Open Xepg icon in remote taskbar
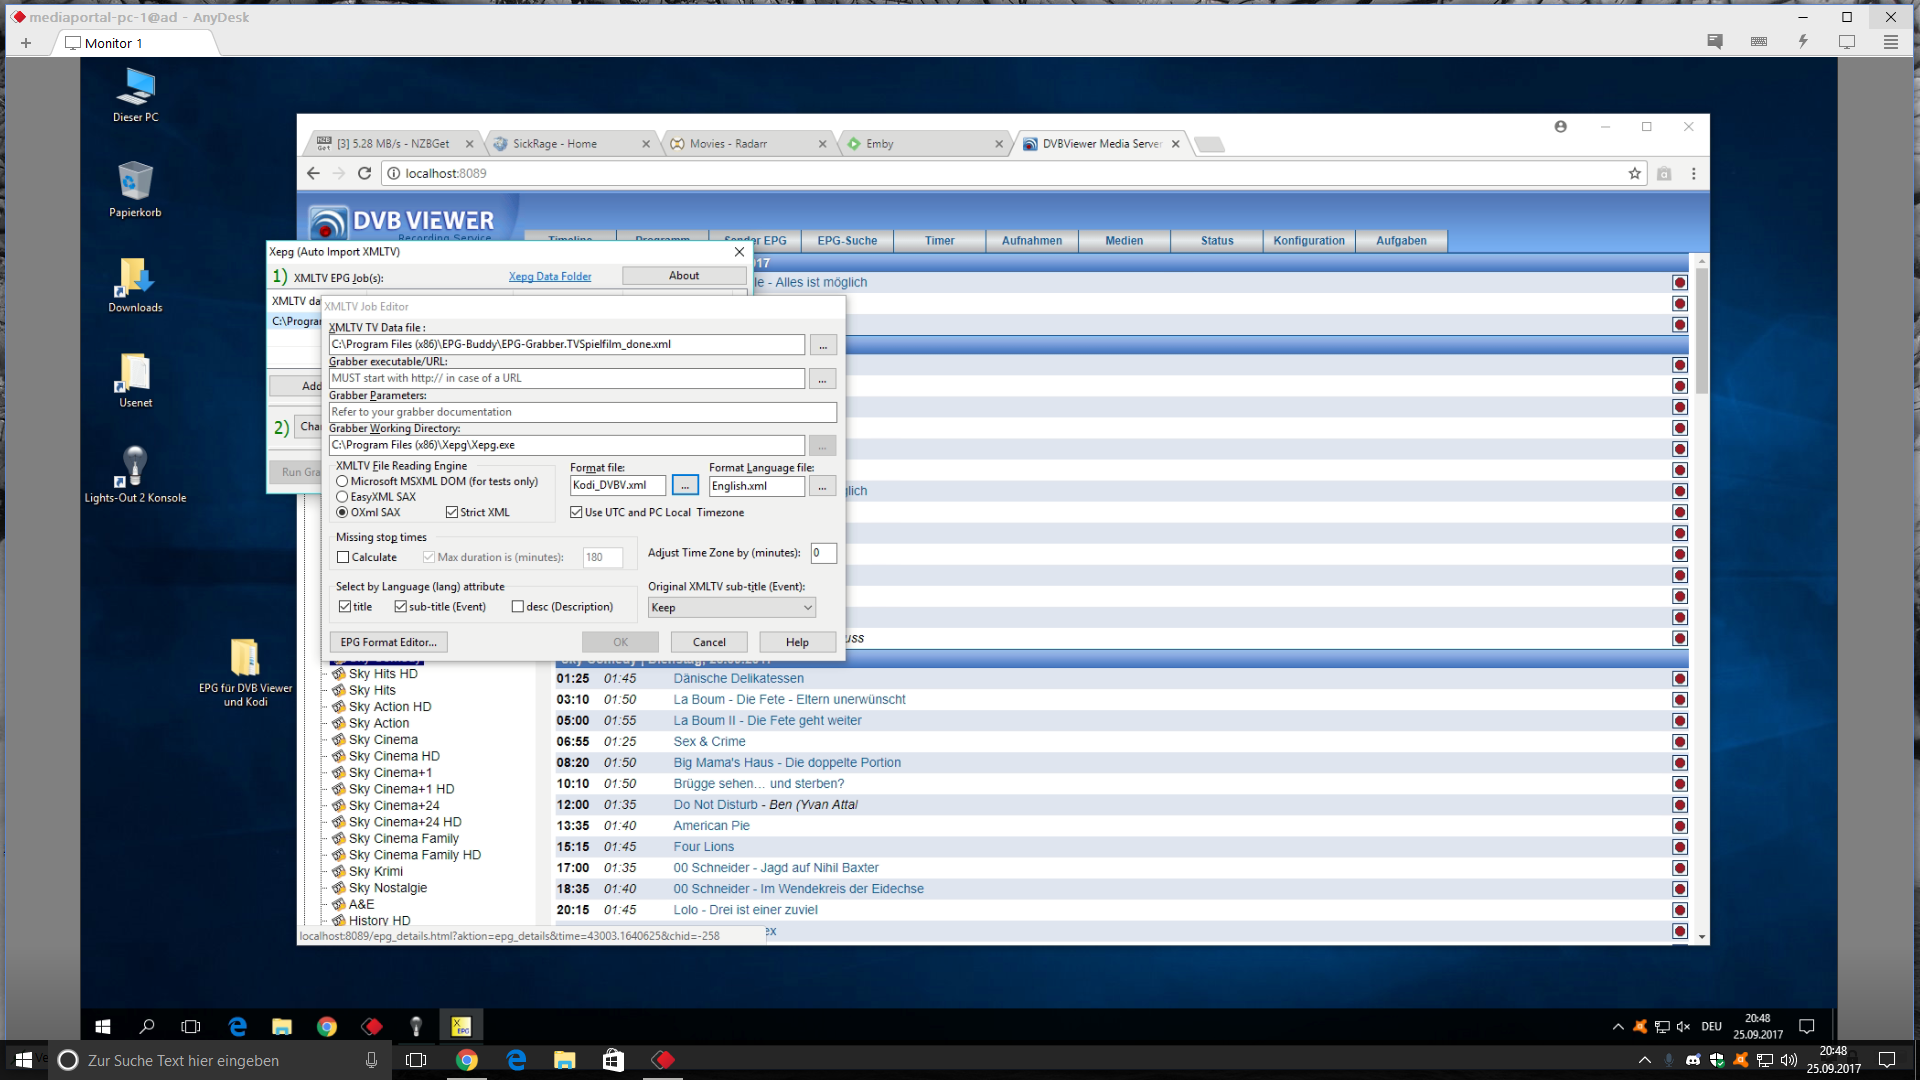The image size is (1920, 1080). pos(461,1026)
